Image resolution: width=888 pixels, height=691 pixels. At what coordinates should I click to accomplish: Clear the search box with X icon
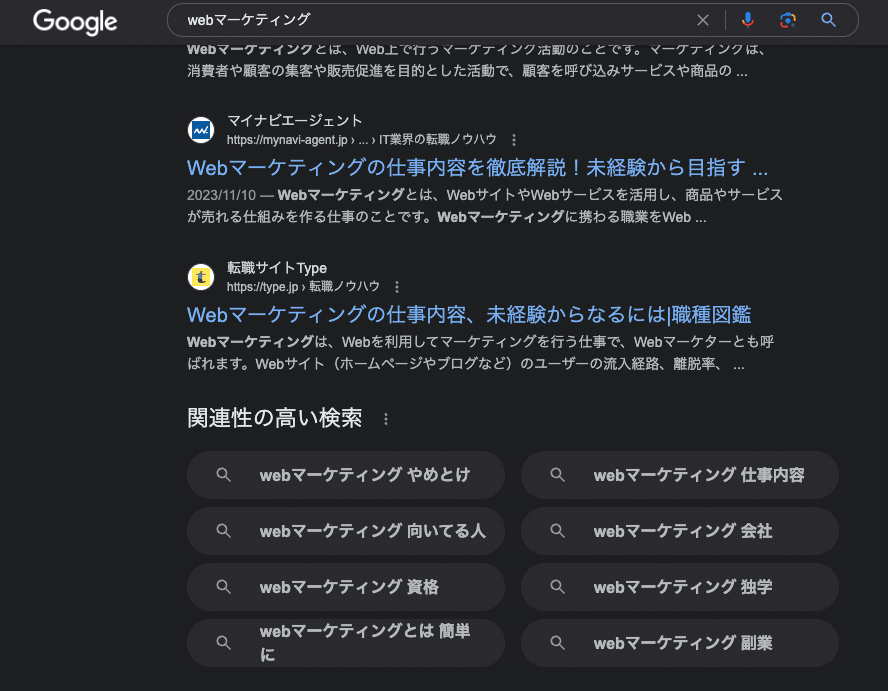point(703,20)
